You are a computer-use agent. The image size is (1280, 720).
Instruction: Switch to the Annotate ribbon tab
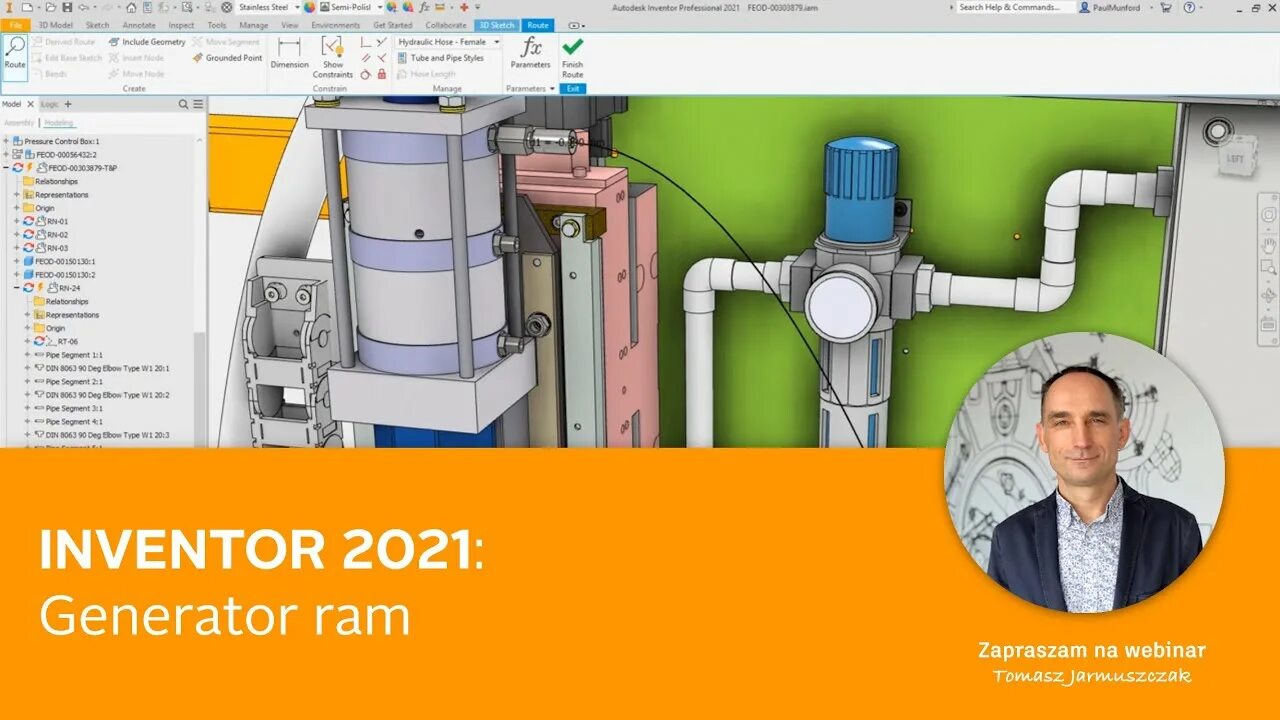(x=138, y=25)
